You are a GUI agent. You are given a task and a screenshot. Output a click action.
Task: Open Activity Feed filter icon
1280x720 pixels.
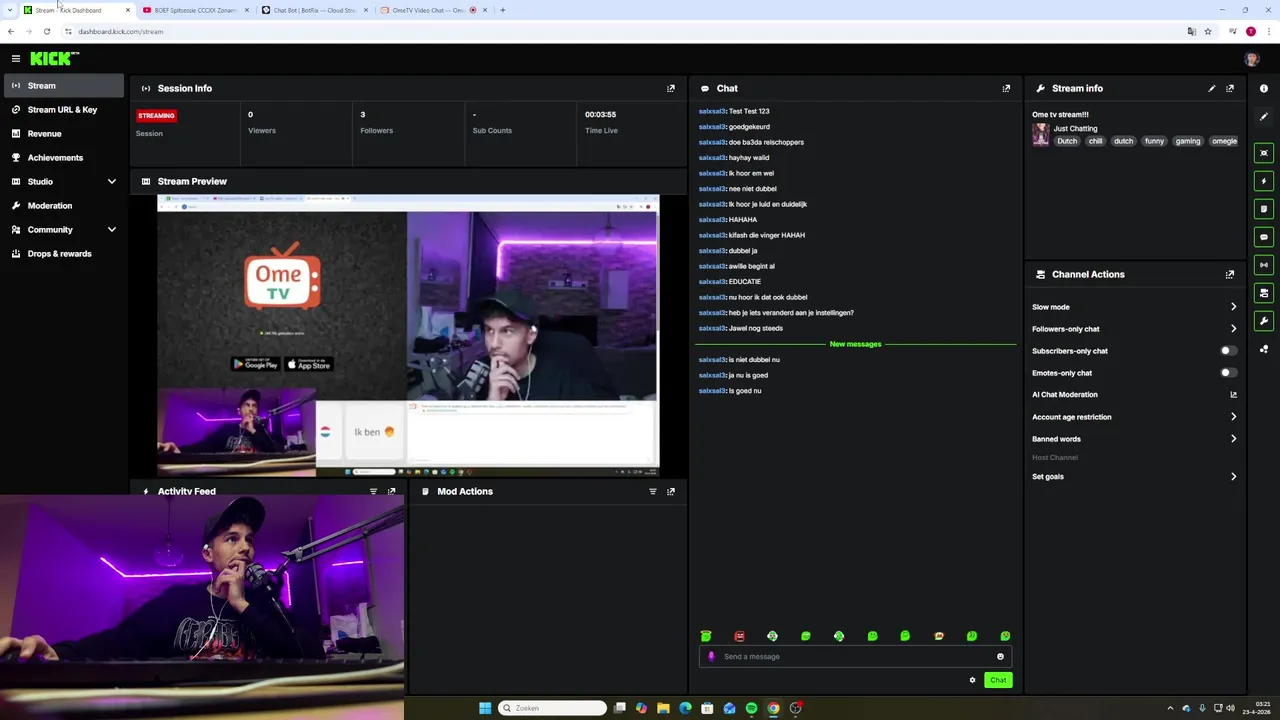[374, 491]
